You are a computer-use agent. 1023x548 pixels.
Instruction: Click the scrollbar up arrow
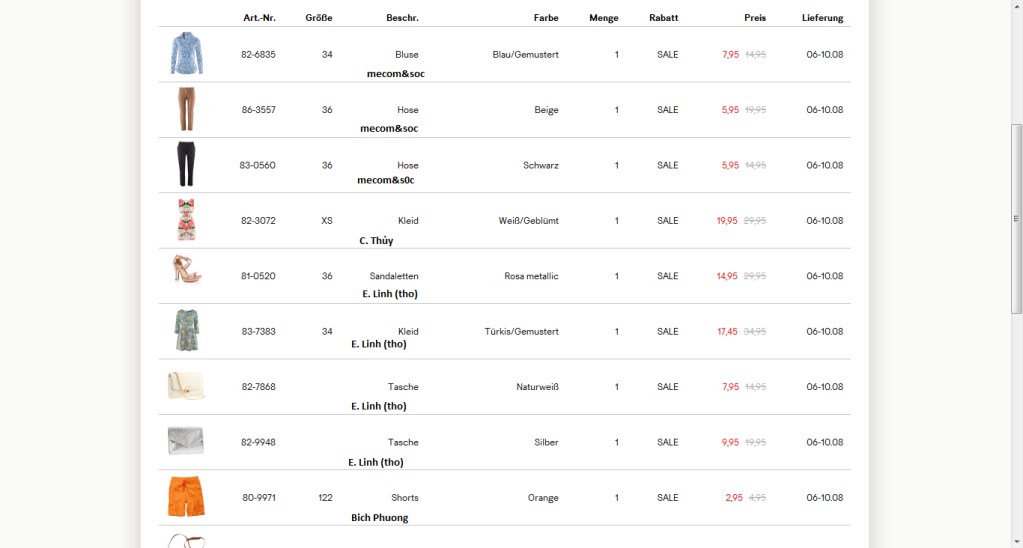point(1016,6)
